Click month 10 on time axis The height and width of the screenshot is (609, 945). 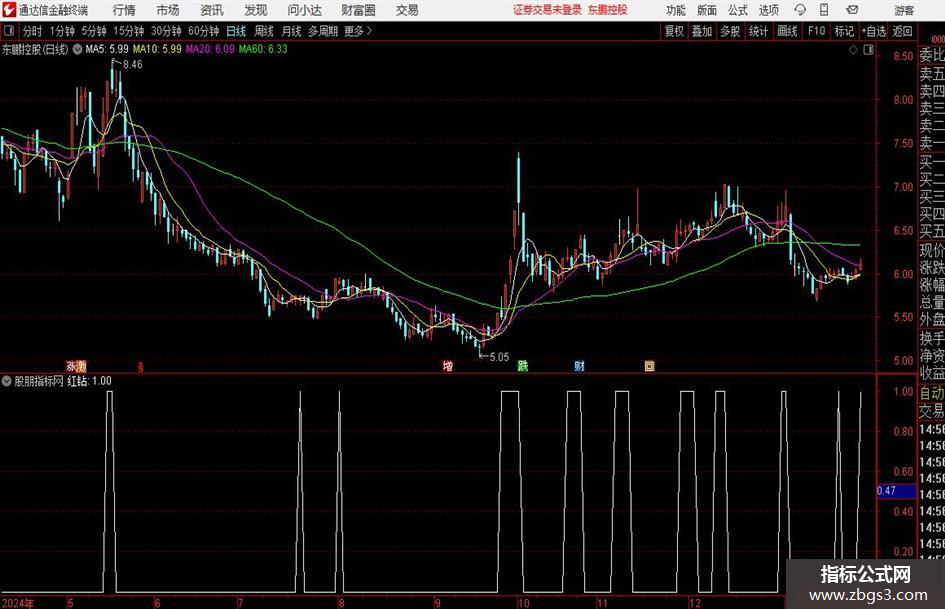point(523,603)
